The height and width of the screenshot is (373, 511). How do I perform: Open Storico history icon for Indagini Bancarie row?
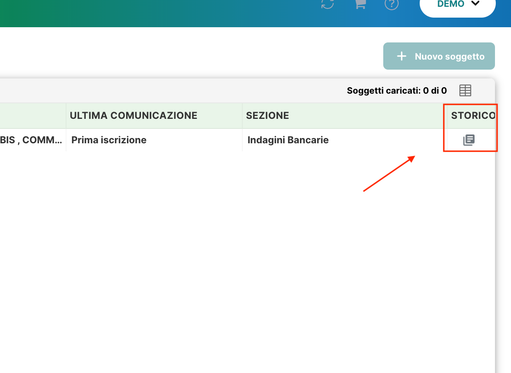click(469, 140)
